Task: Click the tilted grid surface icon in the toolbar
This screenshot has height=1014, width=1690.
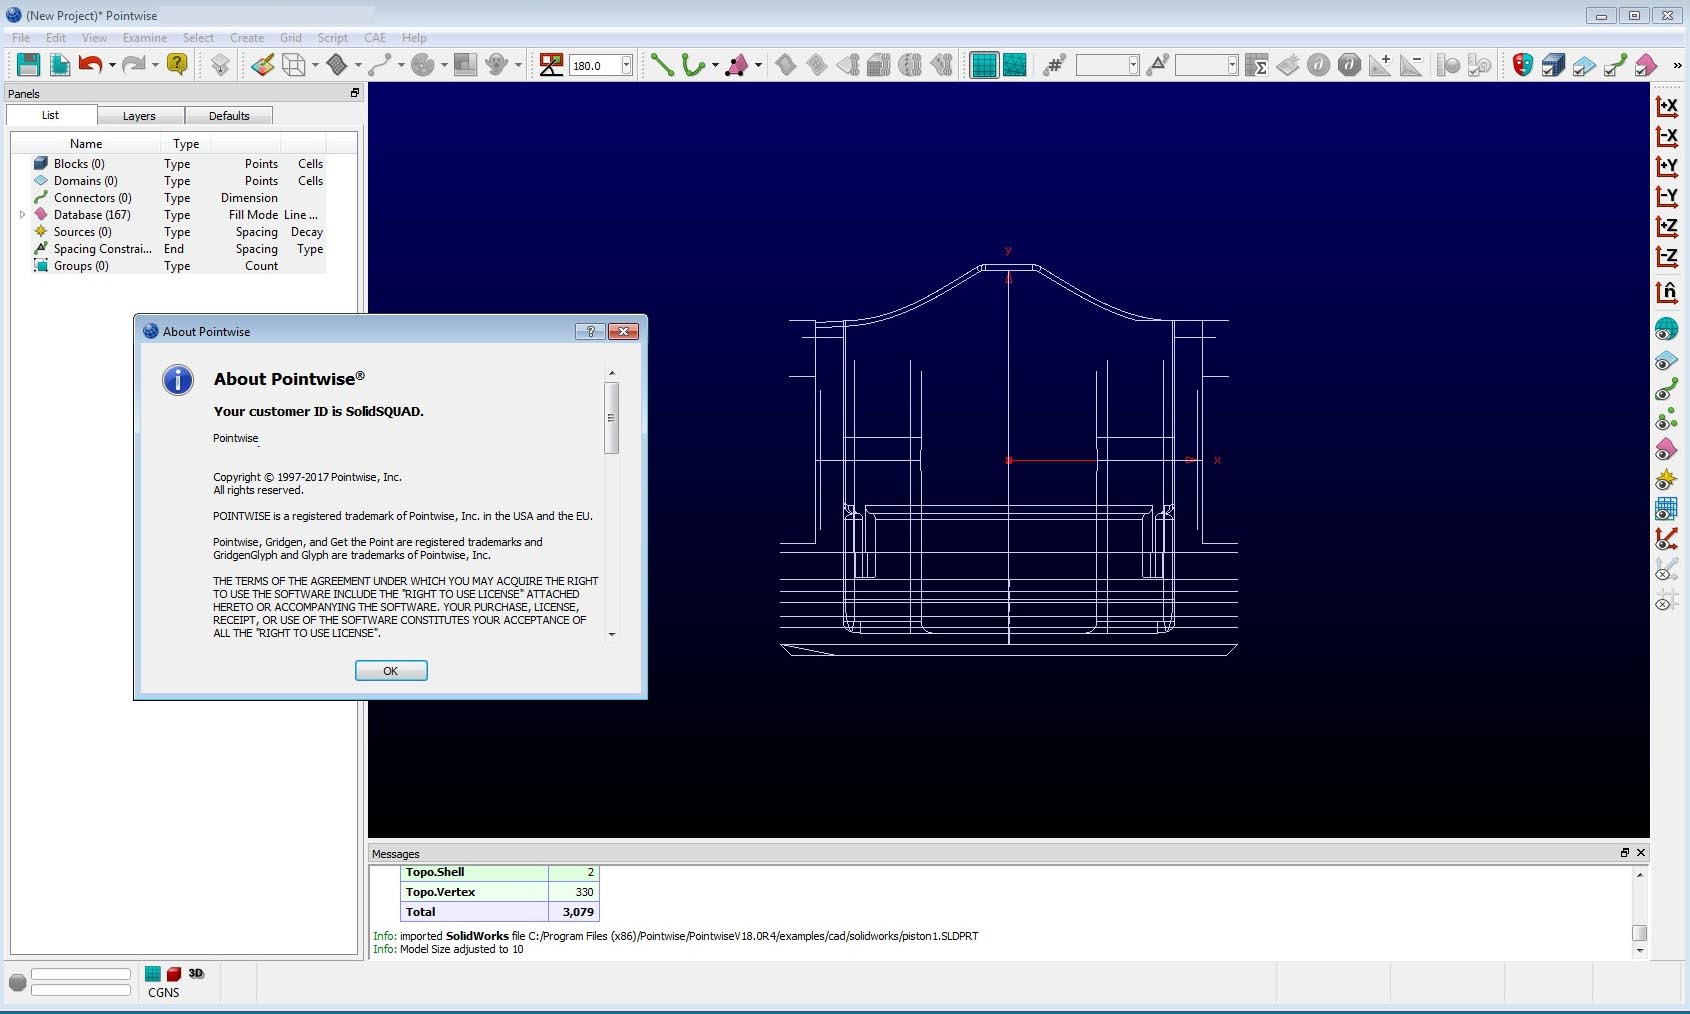Action: click(337, 65)
